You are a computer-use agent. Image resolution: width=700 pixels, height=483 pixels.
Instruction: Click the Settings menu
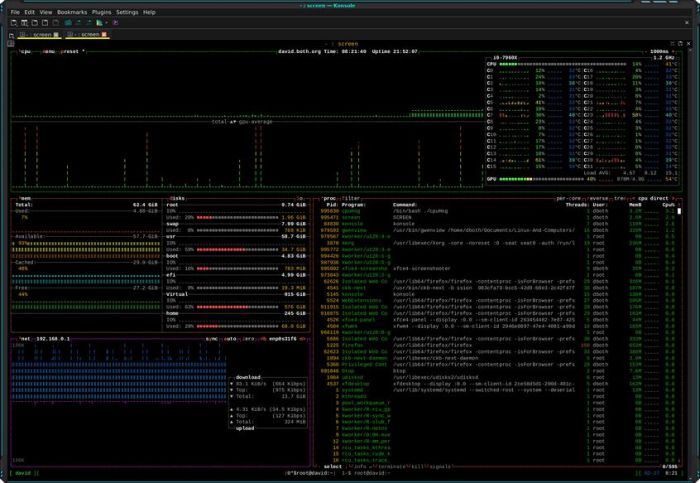coord(127,12)
